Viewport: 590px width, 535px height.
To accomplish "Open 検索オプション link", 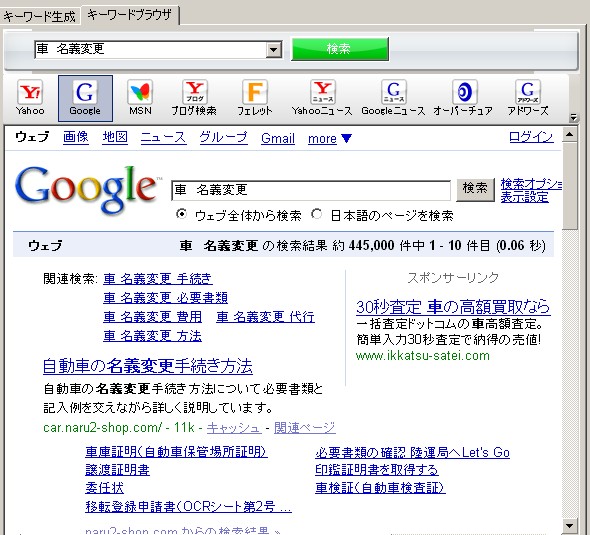I will coord(531,184).
